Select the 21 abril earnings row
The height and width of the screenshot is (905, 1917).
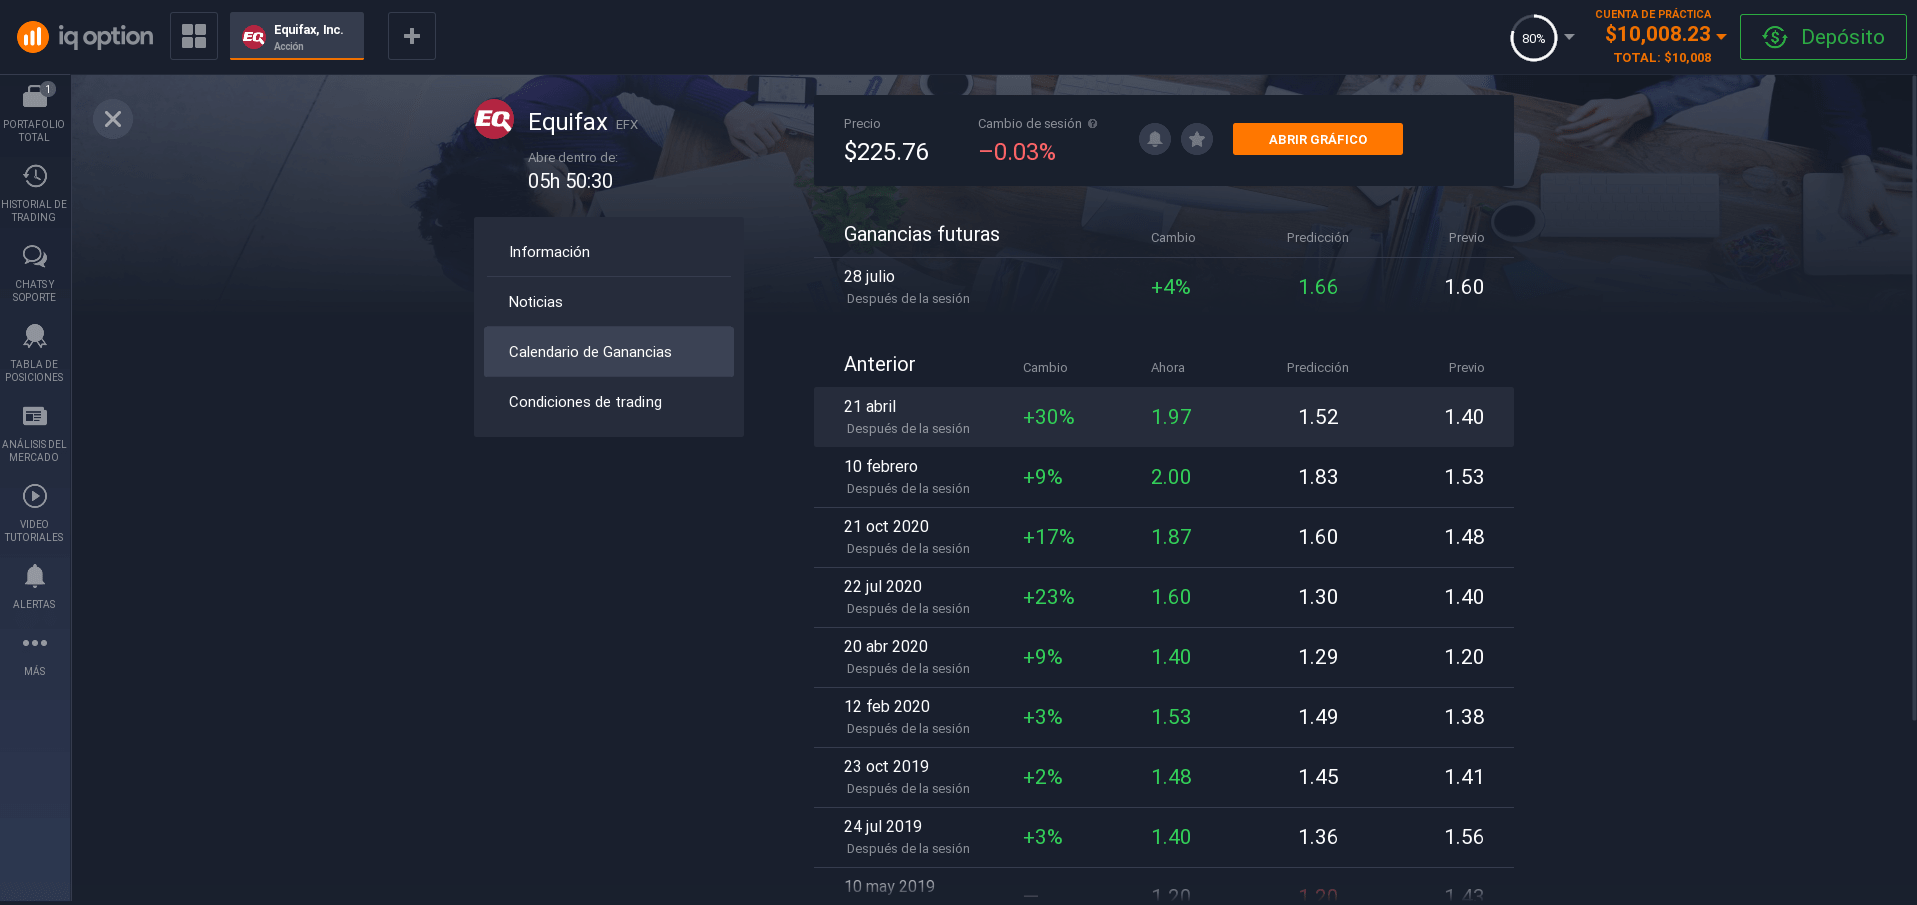pos(1164,417)
